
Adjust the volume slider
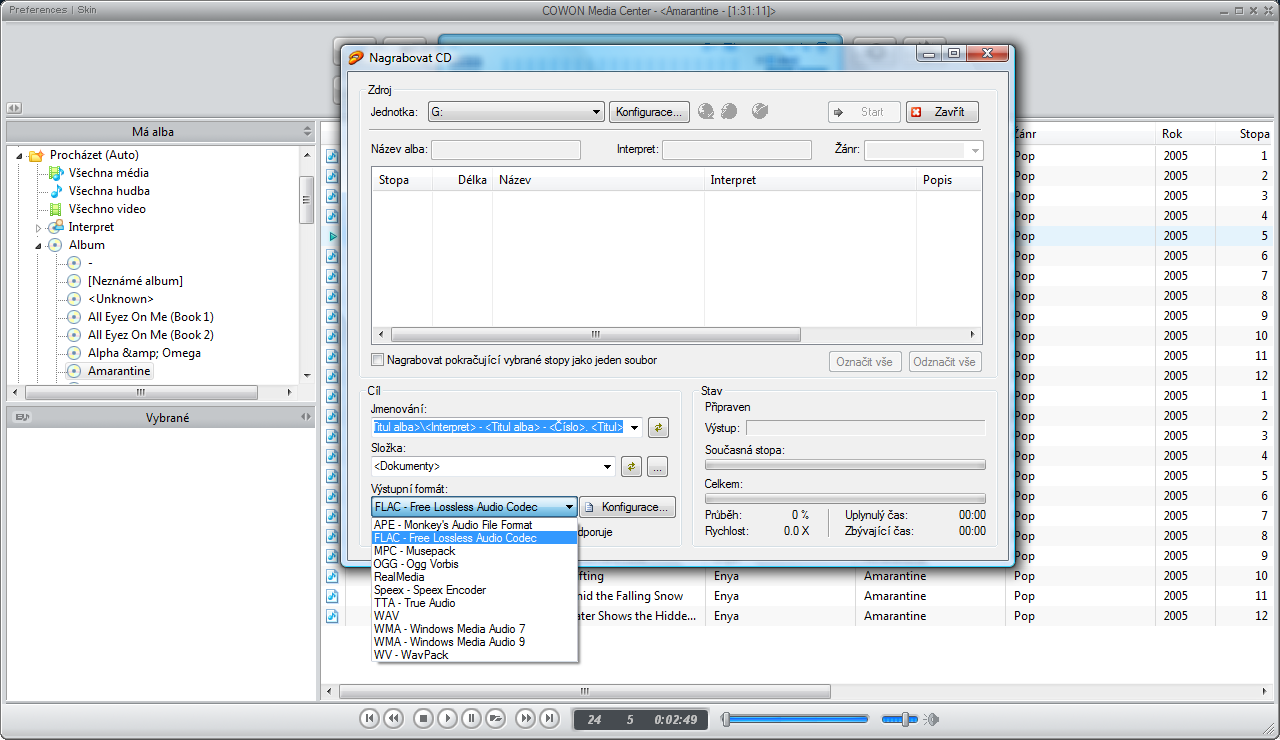click(x=900, y=718)
